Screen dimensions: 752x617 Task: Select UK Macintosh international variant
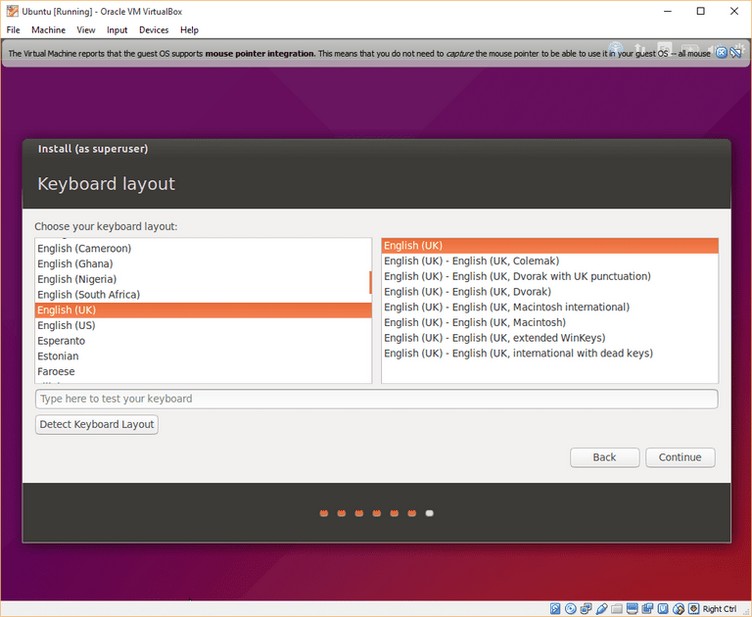[x=550, y=307]
